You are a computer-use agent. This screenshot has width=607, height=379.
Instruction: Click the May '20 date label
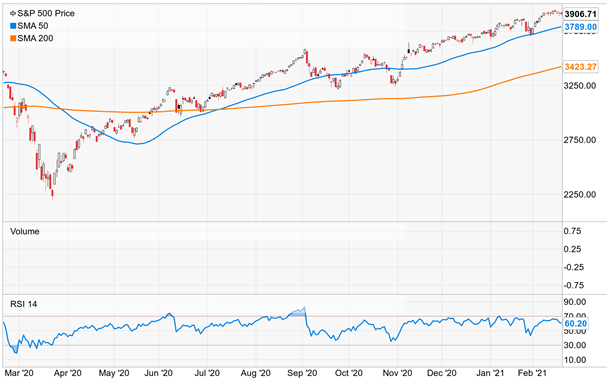(x=114, y=373)
